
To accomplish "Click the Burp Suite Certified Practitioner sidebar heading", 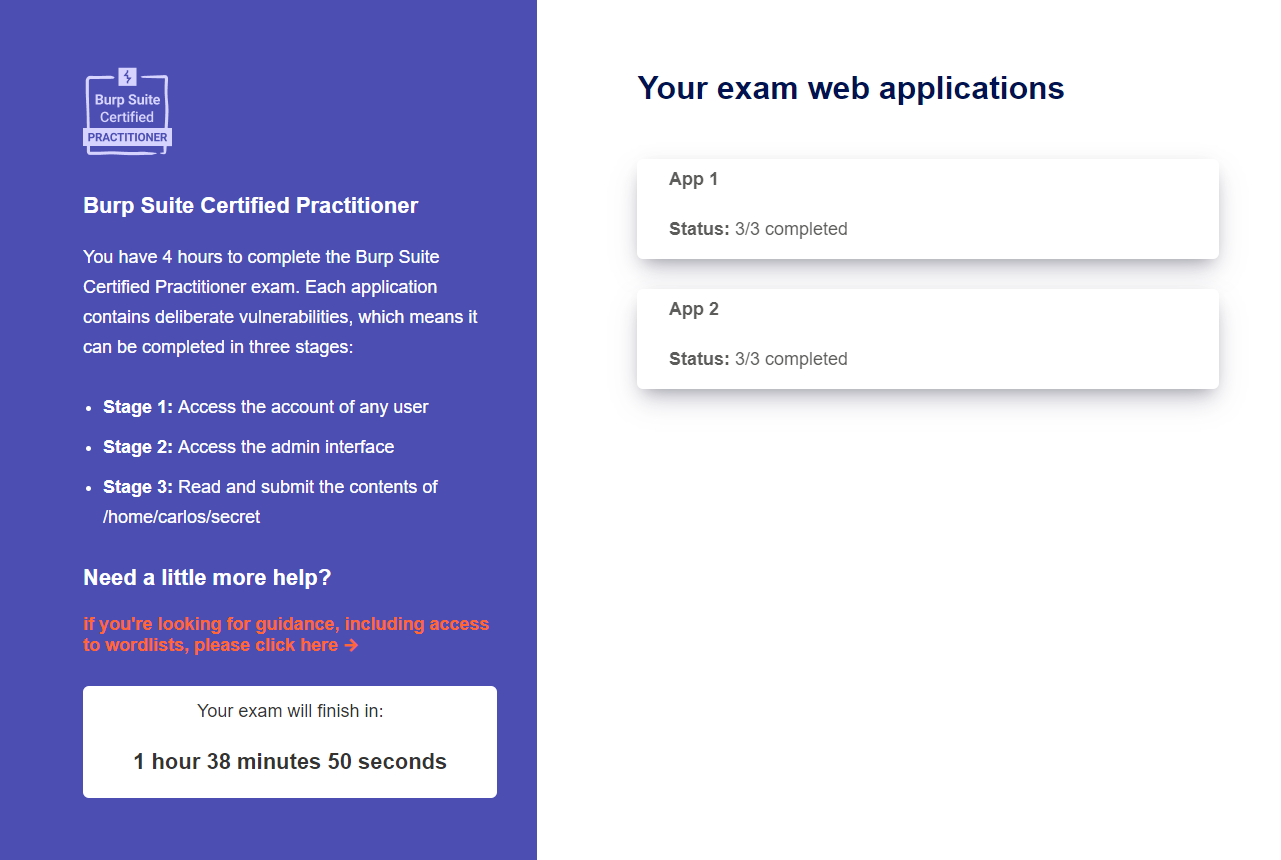I will click(x=250, y=206).
